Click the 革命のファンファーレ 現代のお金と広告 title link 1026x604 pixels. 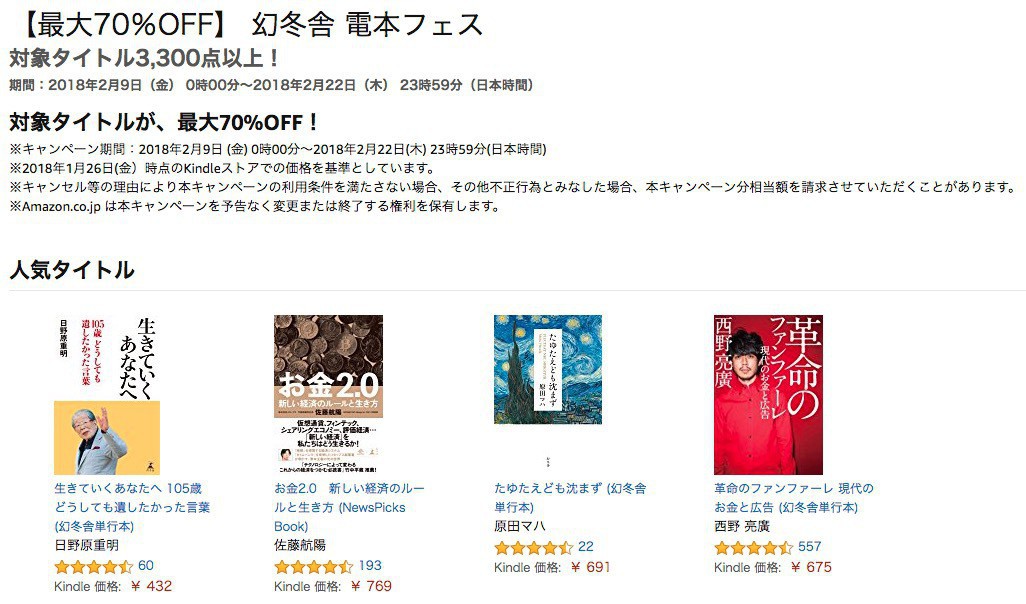pyautogui.click(x=794, y=497)
